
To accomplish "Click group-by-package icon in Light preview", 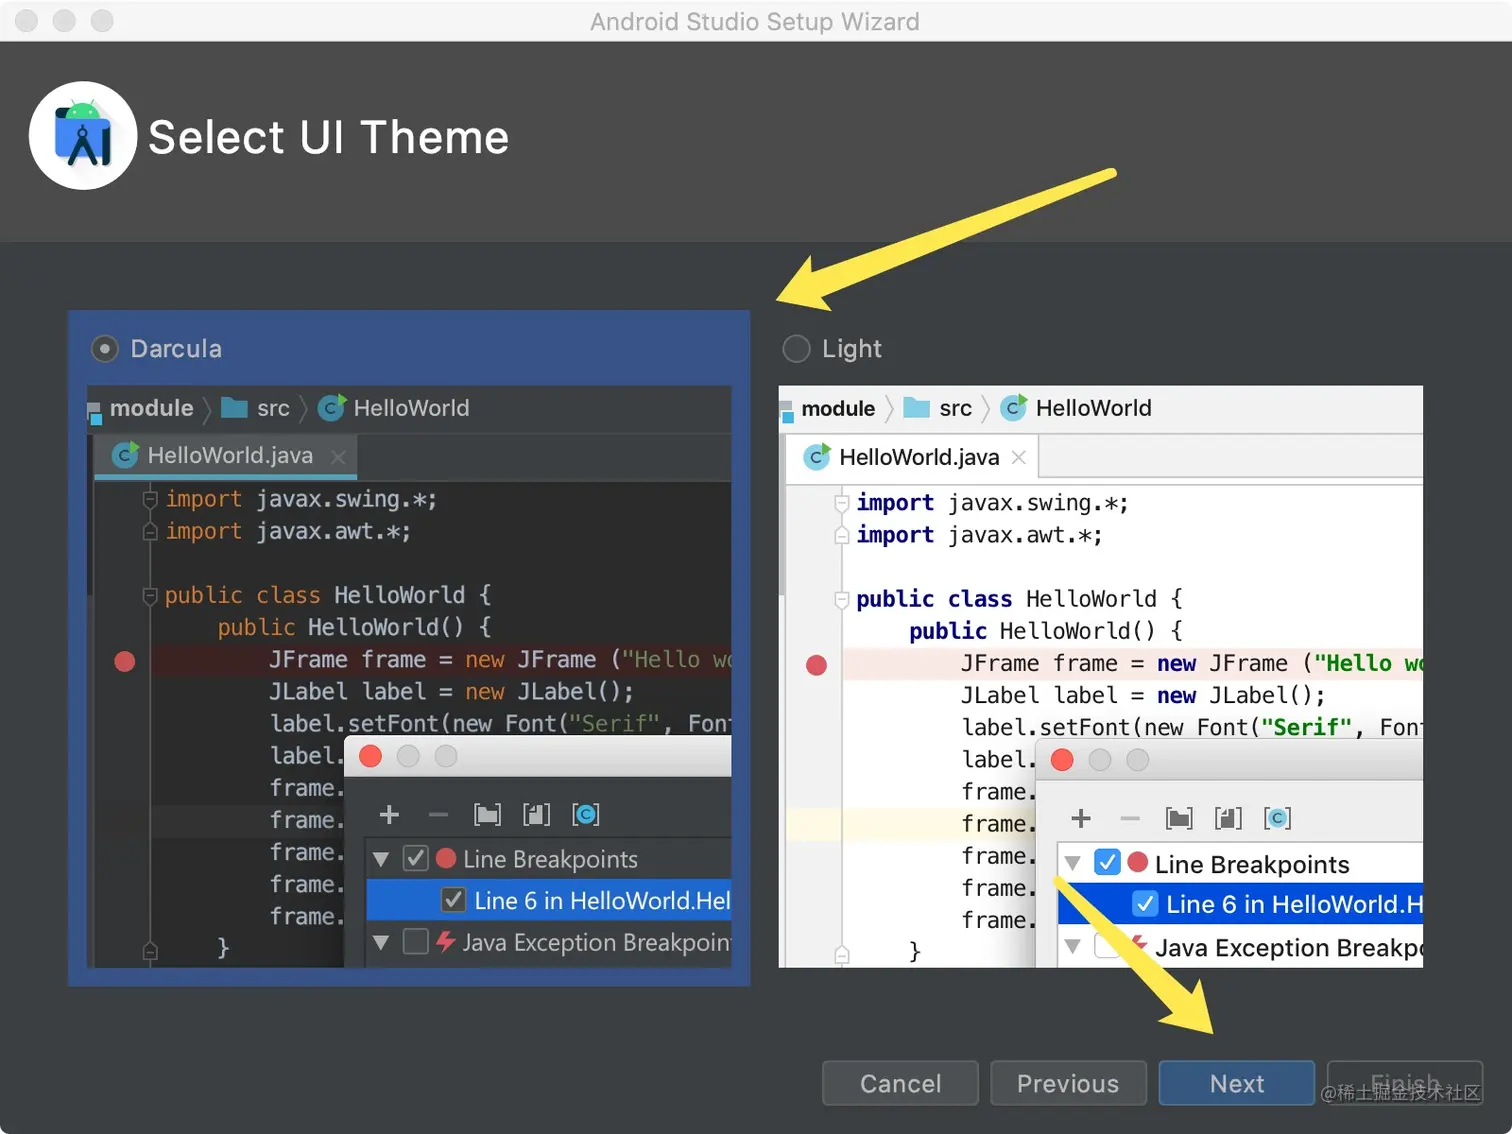I will [1179, 818].
